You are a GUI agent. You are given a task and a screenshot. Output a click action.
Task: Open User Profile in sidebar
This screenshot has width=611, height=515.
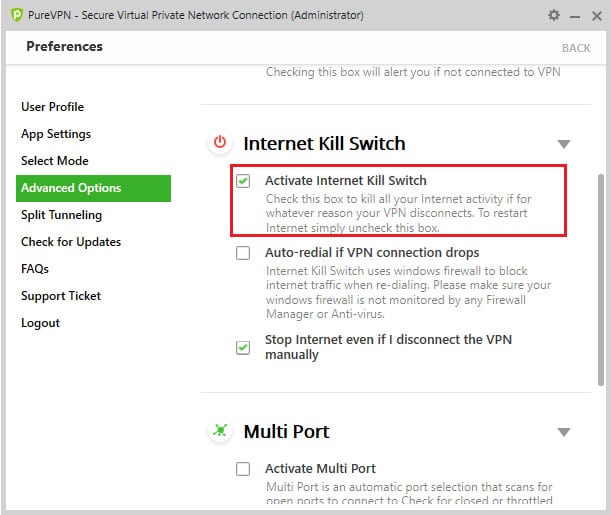coord(52,107)
